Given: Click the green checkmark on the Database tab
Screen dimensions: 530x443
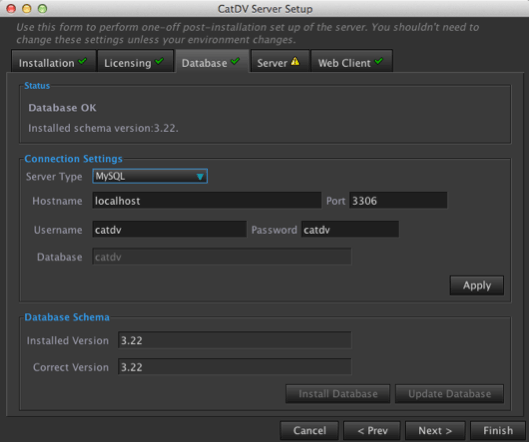Looking at the screenshot, I should click(235, 61).
